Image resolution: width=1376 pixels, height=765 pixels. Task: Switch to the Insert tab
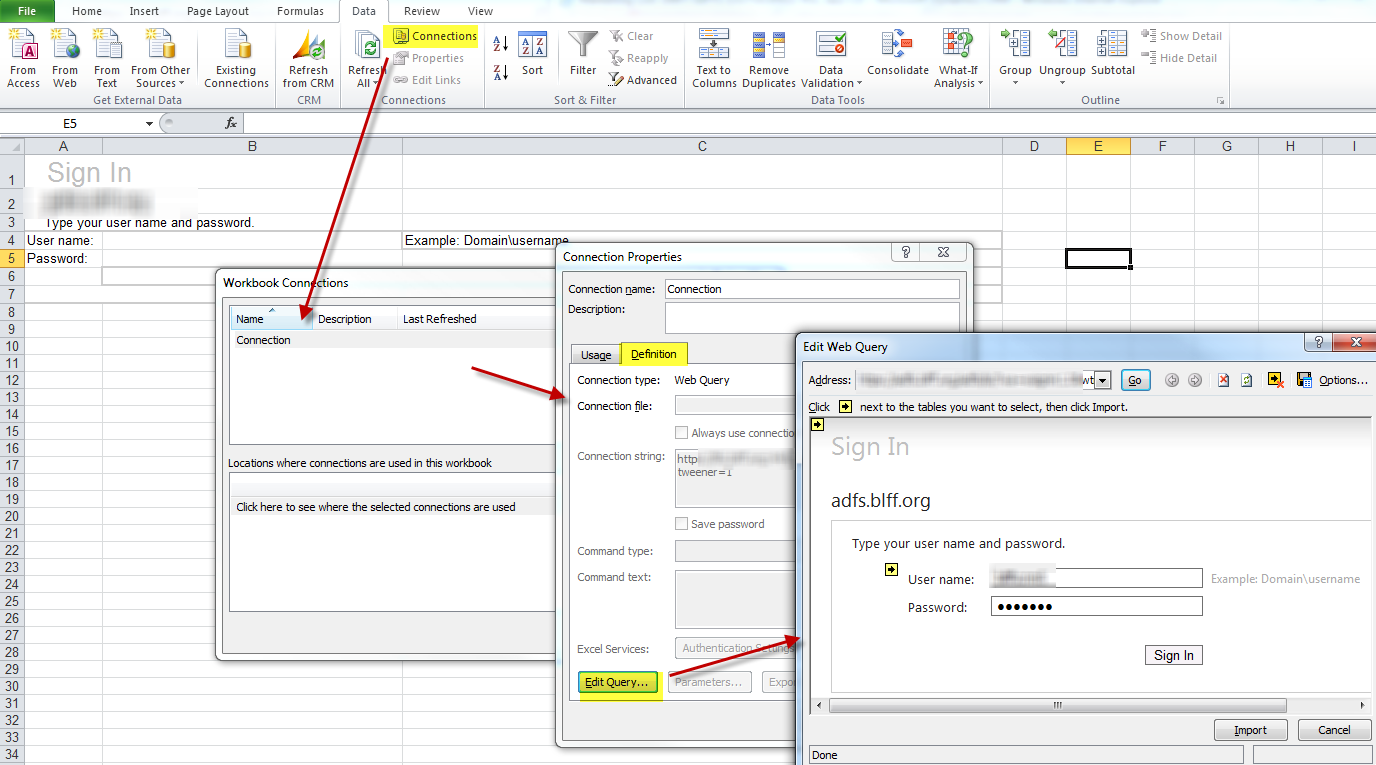click(x=144, y=11)
